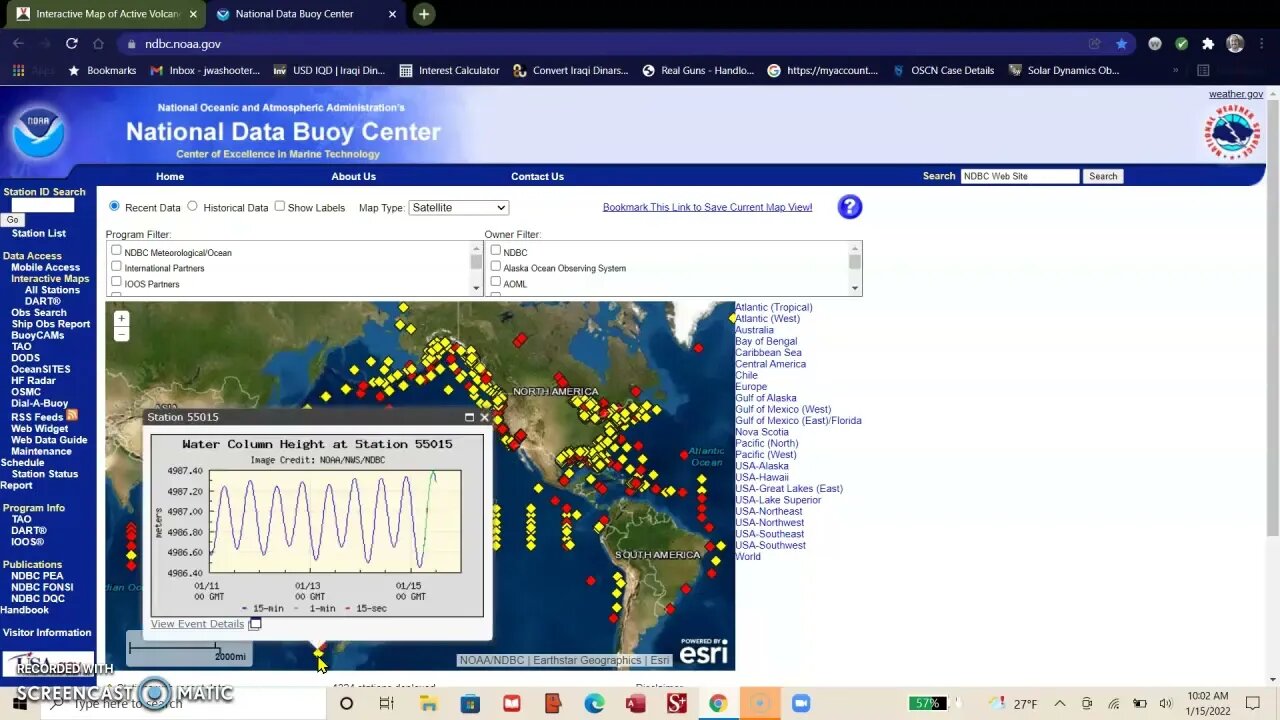Check the NDBC Meteorological/Ocean program filter
The width and height of the screenshot is (1280, 720).
pos(116,251)
